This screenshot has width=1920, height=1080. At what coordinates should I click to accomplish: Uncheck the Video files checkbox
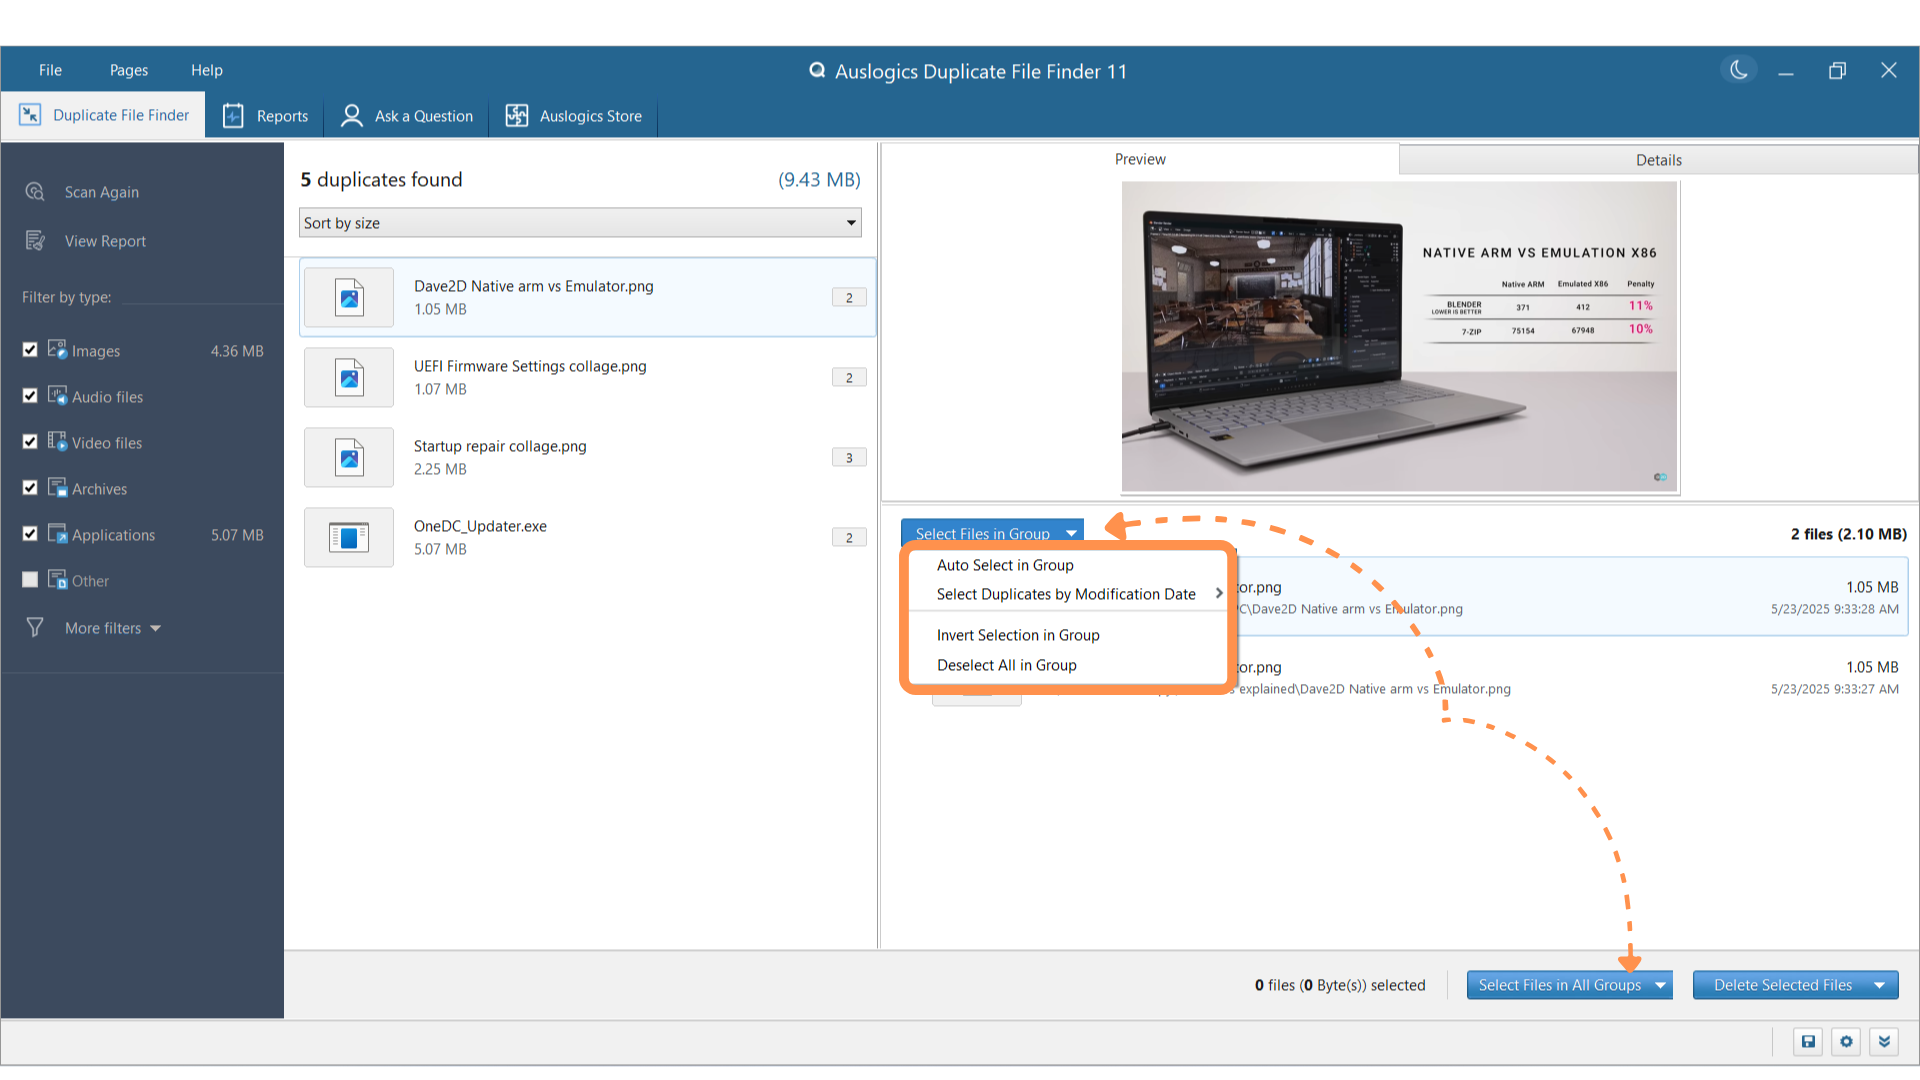pyautogui.click(x=30, y=442)
